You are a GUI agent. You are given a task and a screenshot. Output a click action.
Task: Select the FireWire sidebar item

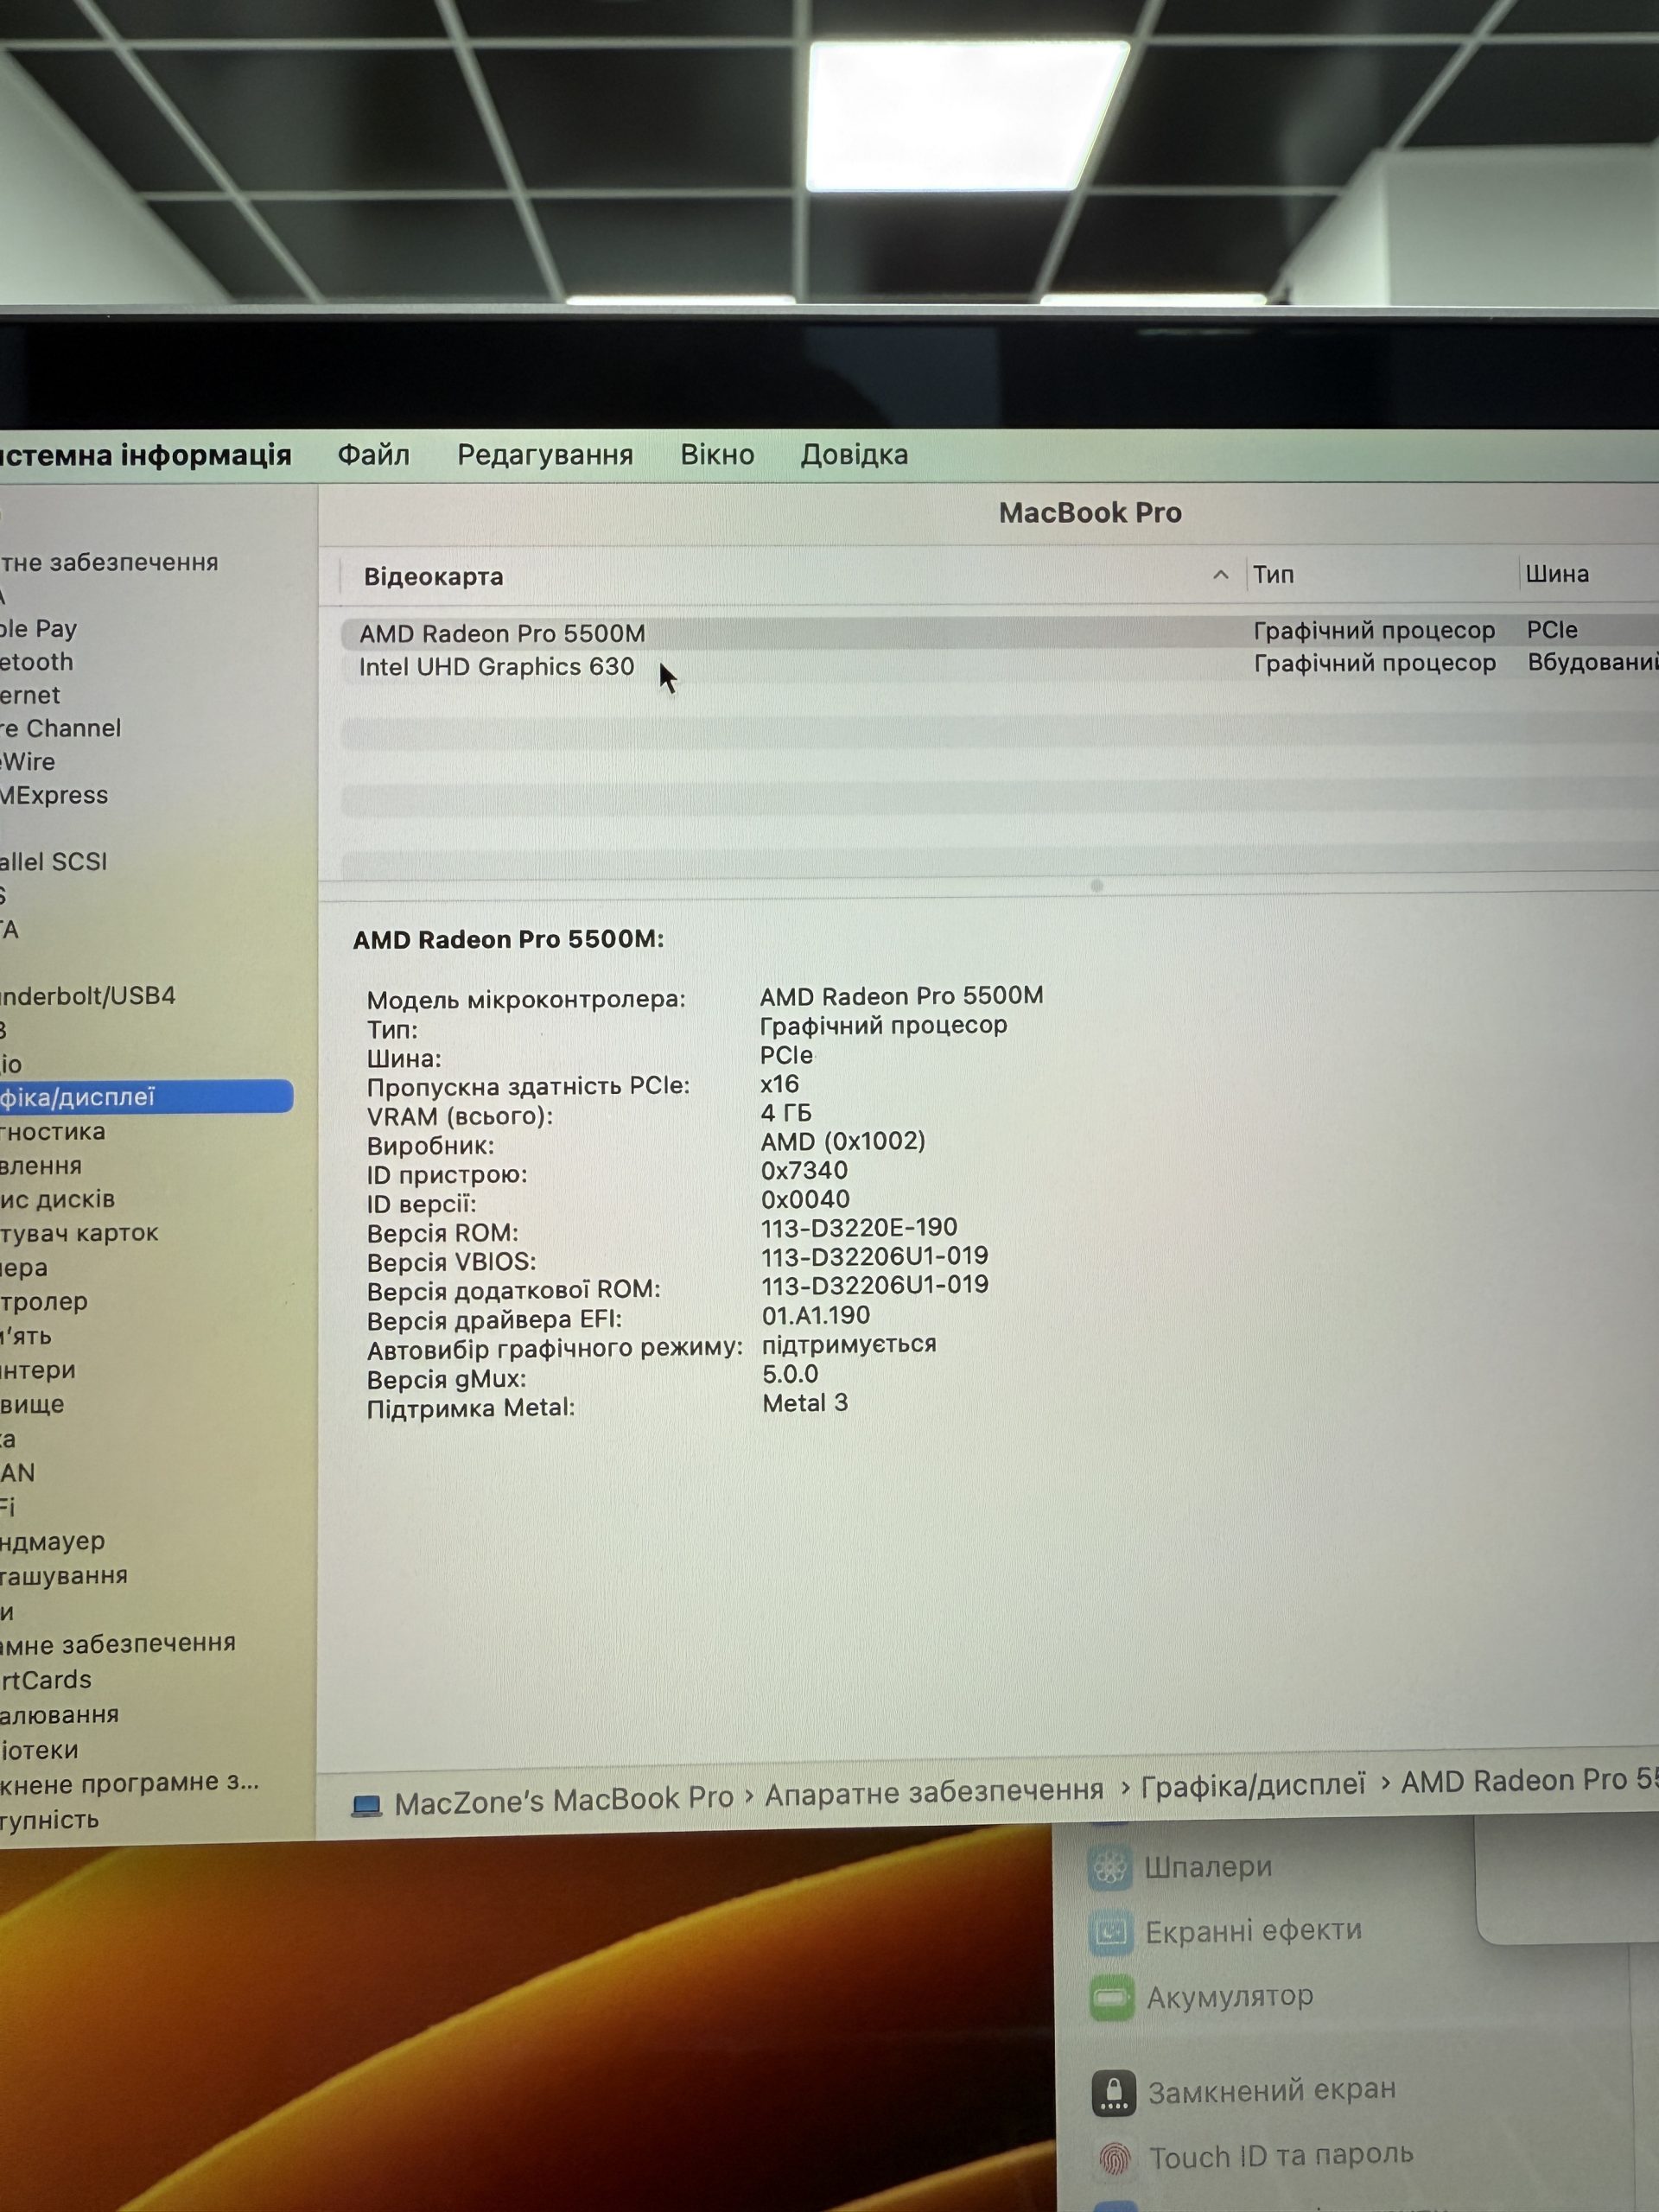pyautogui.click(x=28, y=762)
